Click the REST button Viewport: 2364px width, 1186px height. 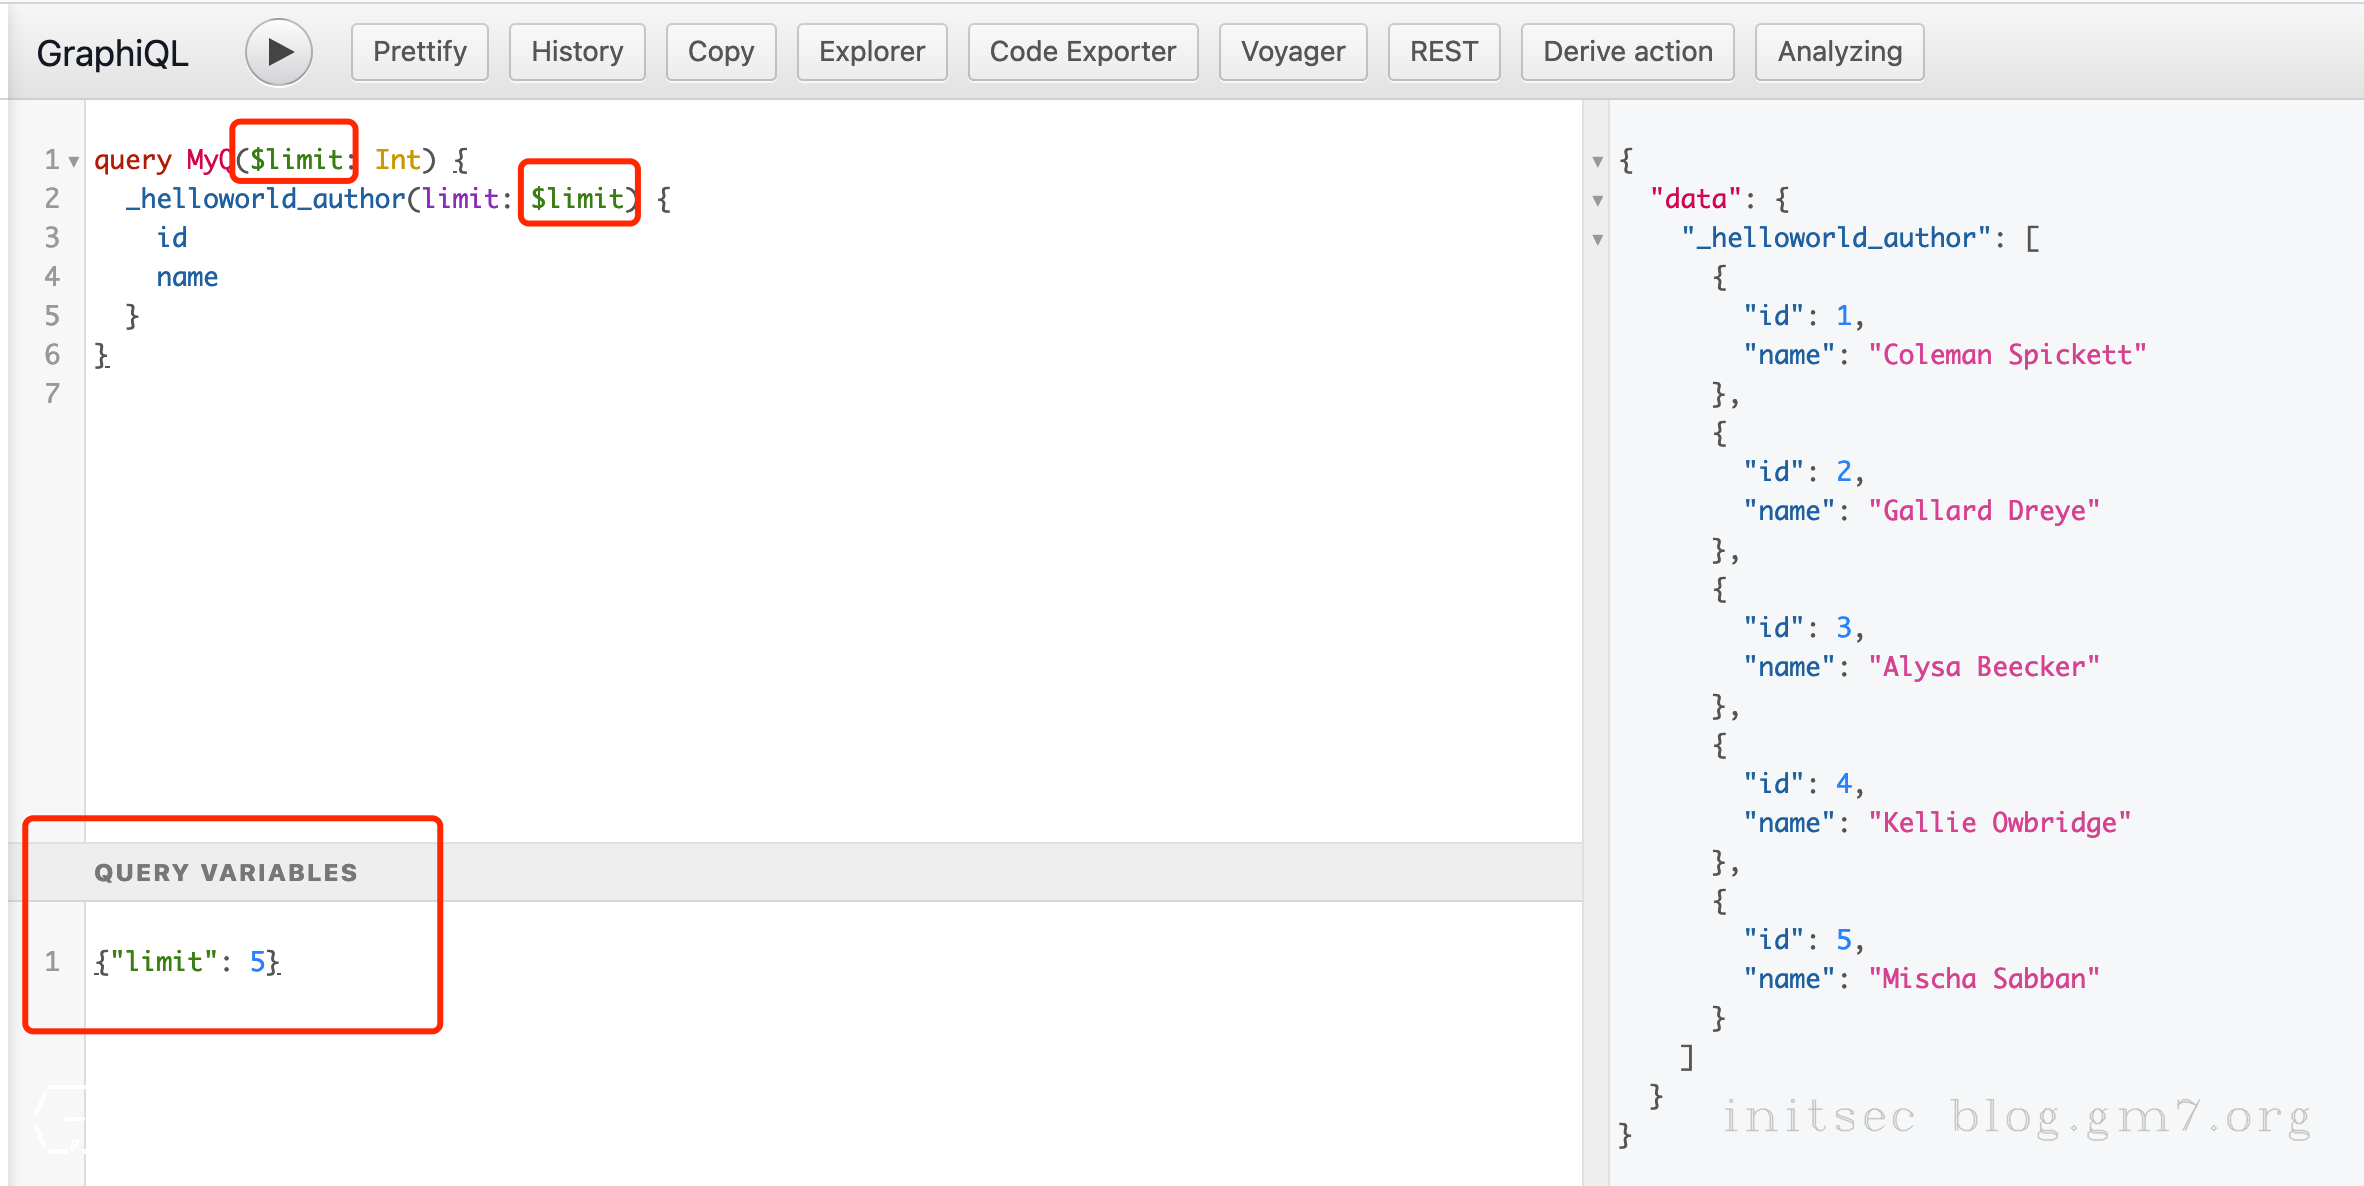(x=1444, y=52)
